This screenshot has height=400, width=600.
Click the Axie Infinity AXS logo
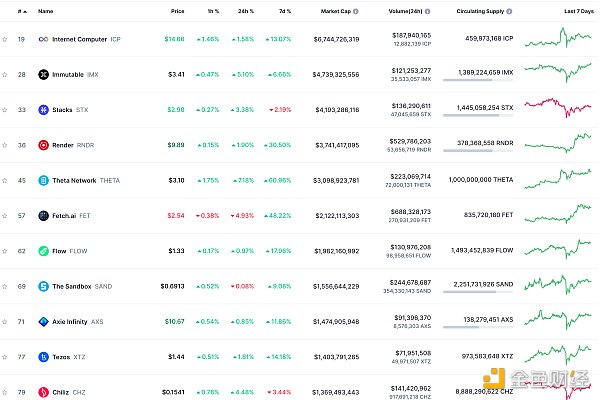(x=42, y=322)
